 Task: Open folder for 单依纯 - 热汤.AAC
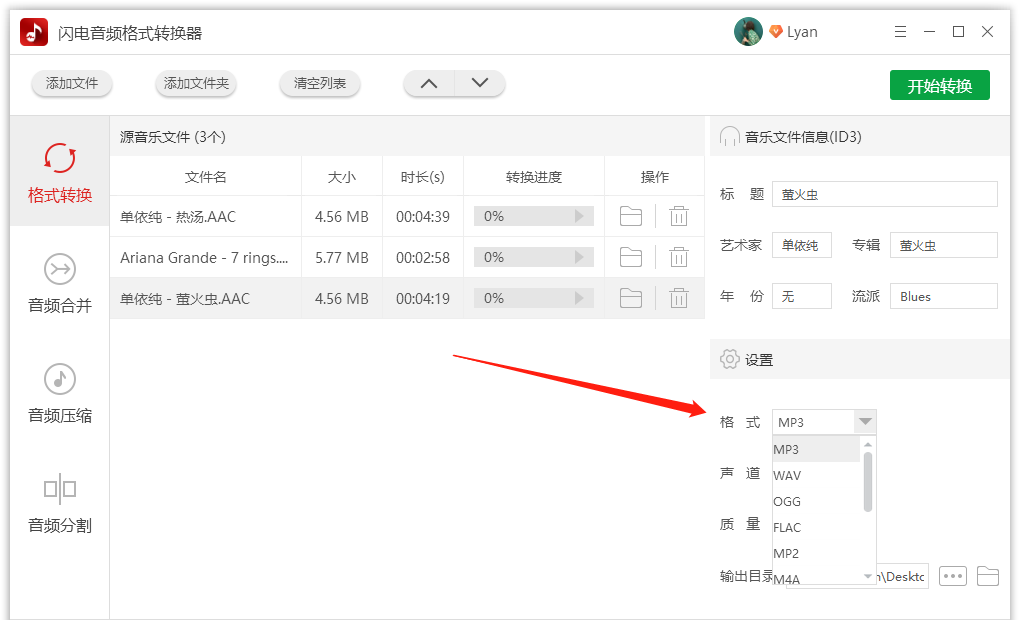(x=631, y=215)
